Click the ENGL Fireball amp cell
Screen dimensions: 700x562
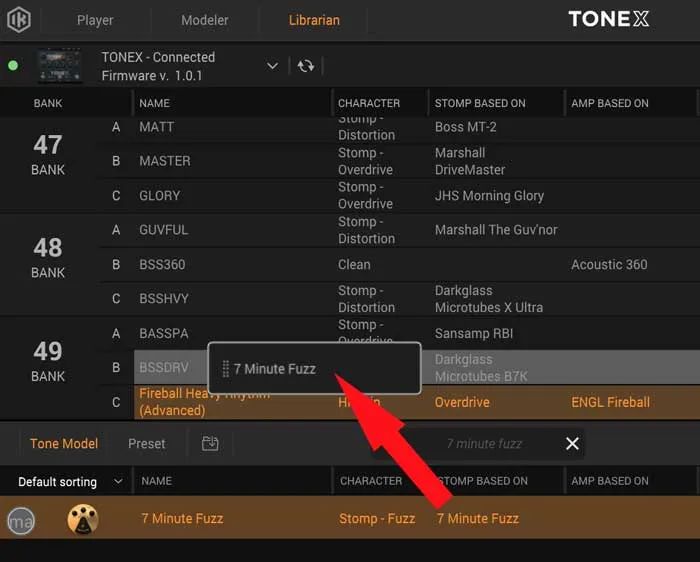(610, 402)
